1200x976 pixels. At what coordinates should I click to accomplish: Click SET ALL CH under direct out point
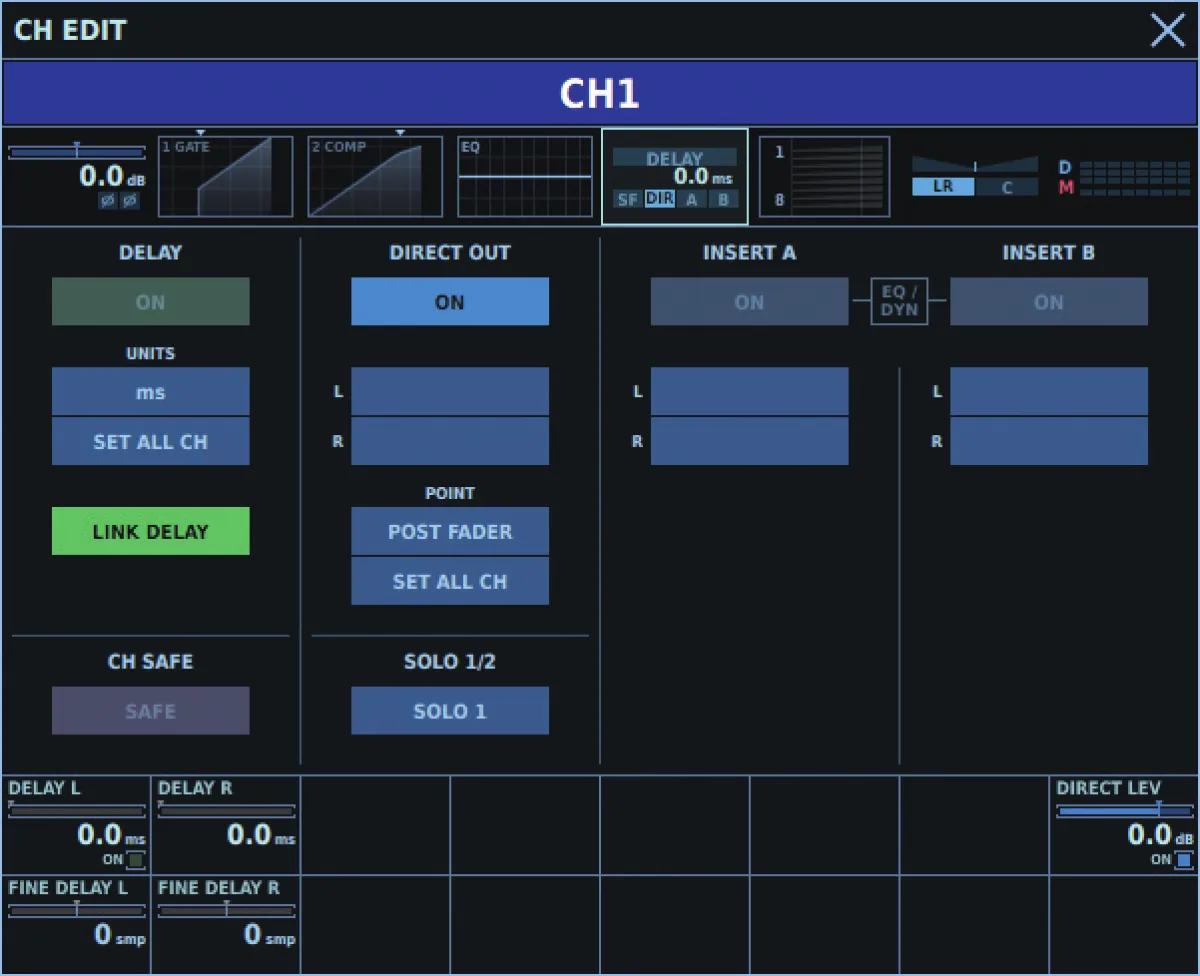450,581
